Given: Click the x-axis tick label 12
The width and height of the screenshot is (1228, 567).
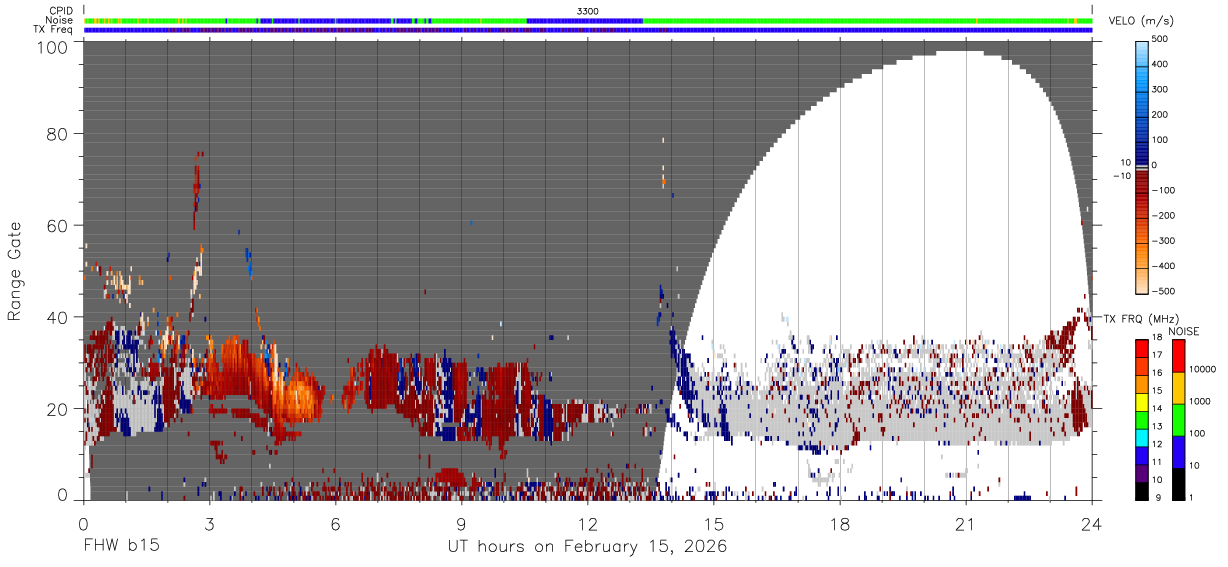Looking at the screenshot, I should pos(588,523).
